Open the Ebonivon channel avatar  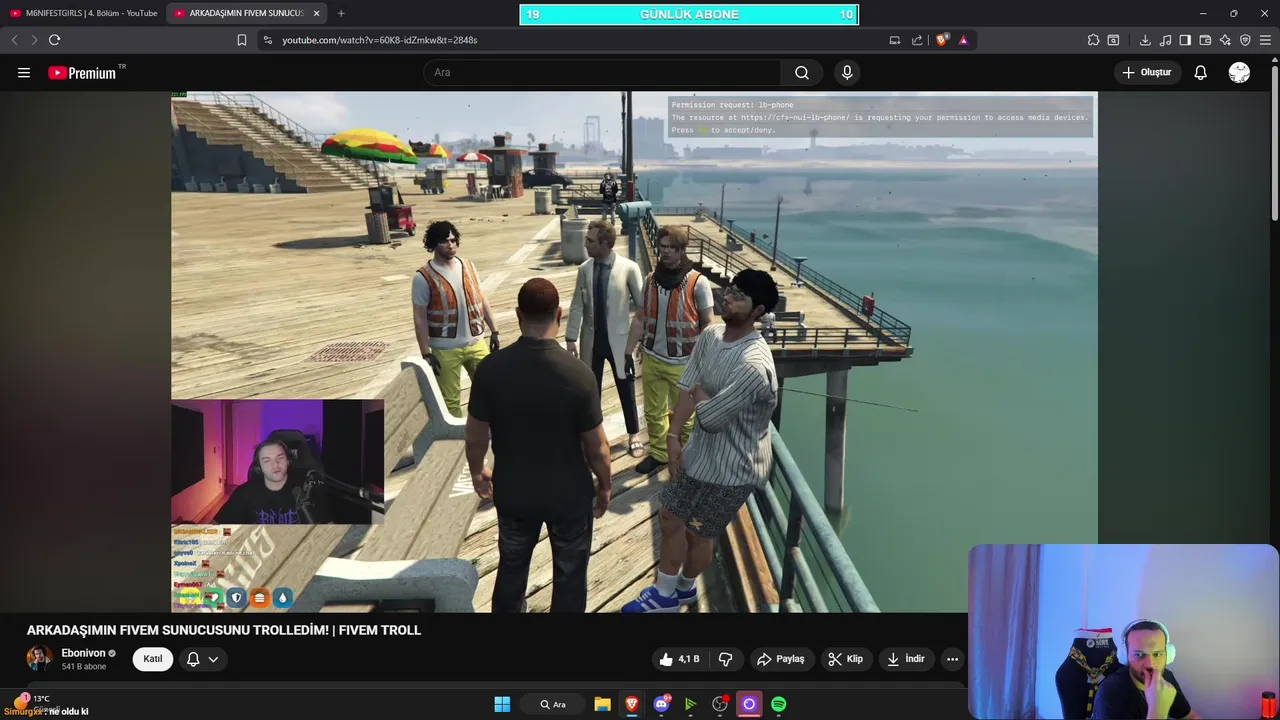point(39,658)
